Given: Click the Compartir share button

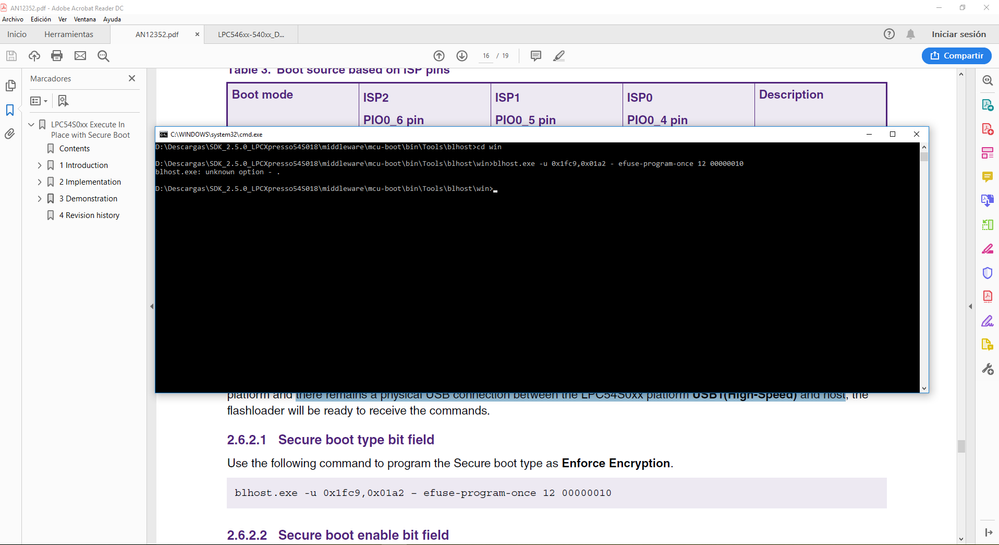Looking at the screenshot, I should [956, 56].
